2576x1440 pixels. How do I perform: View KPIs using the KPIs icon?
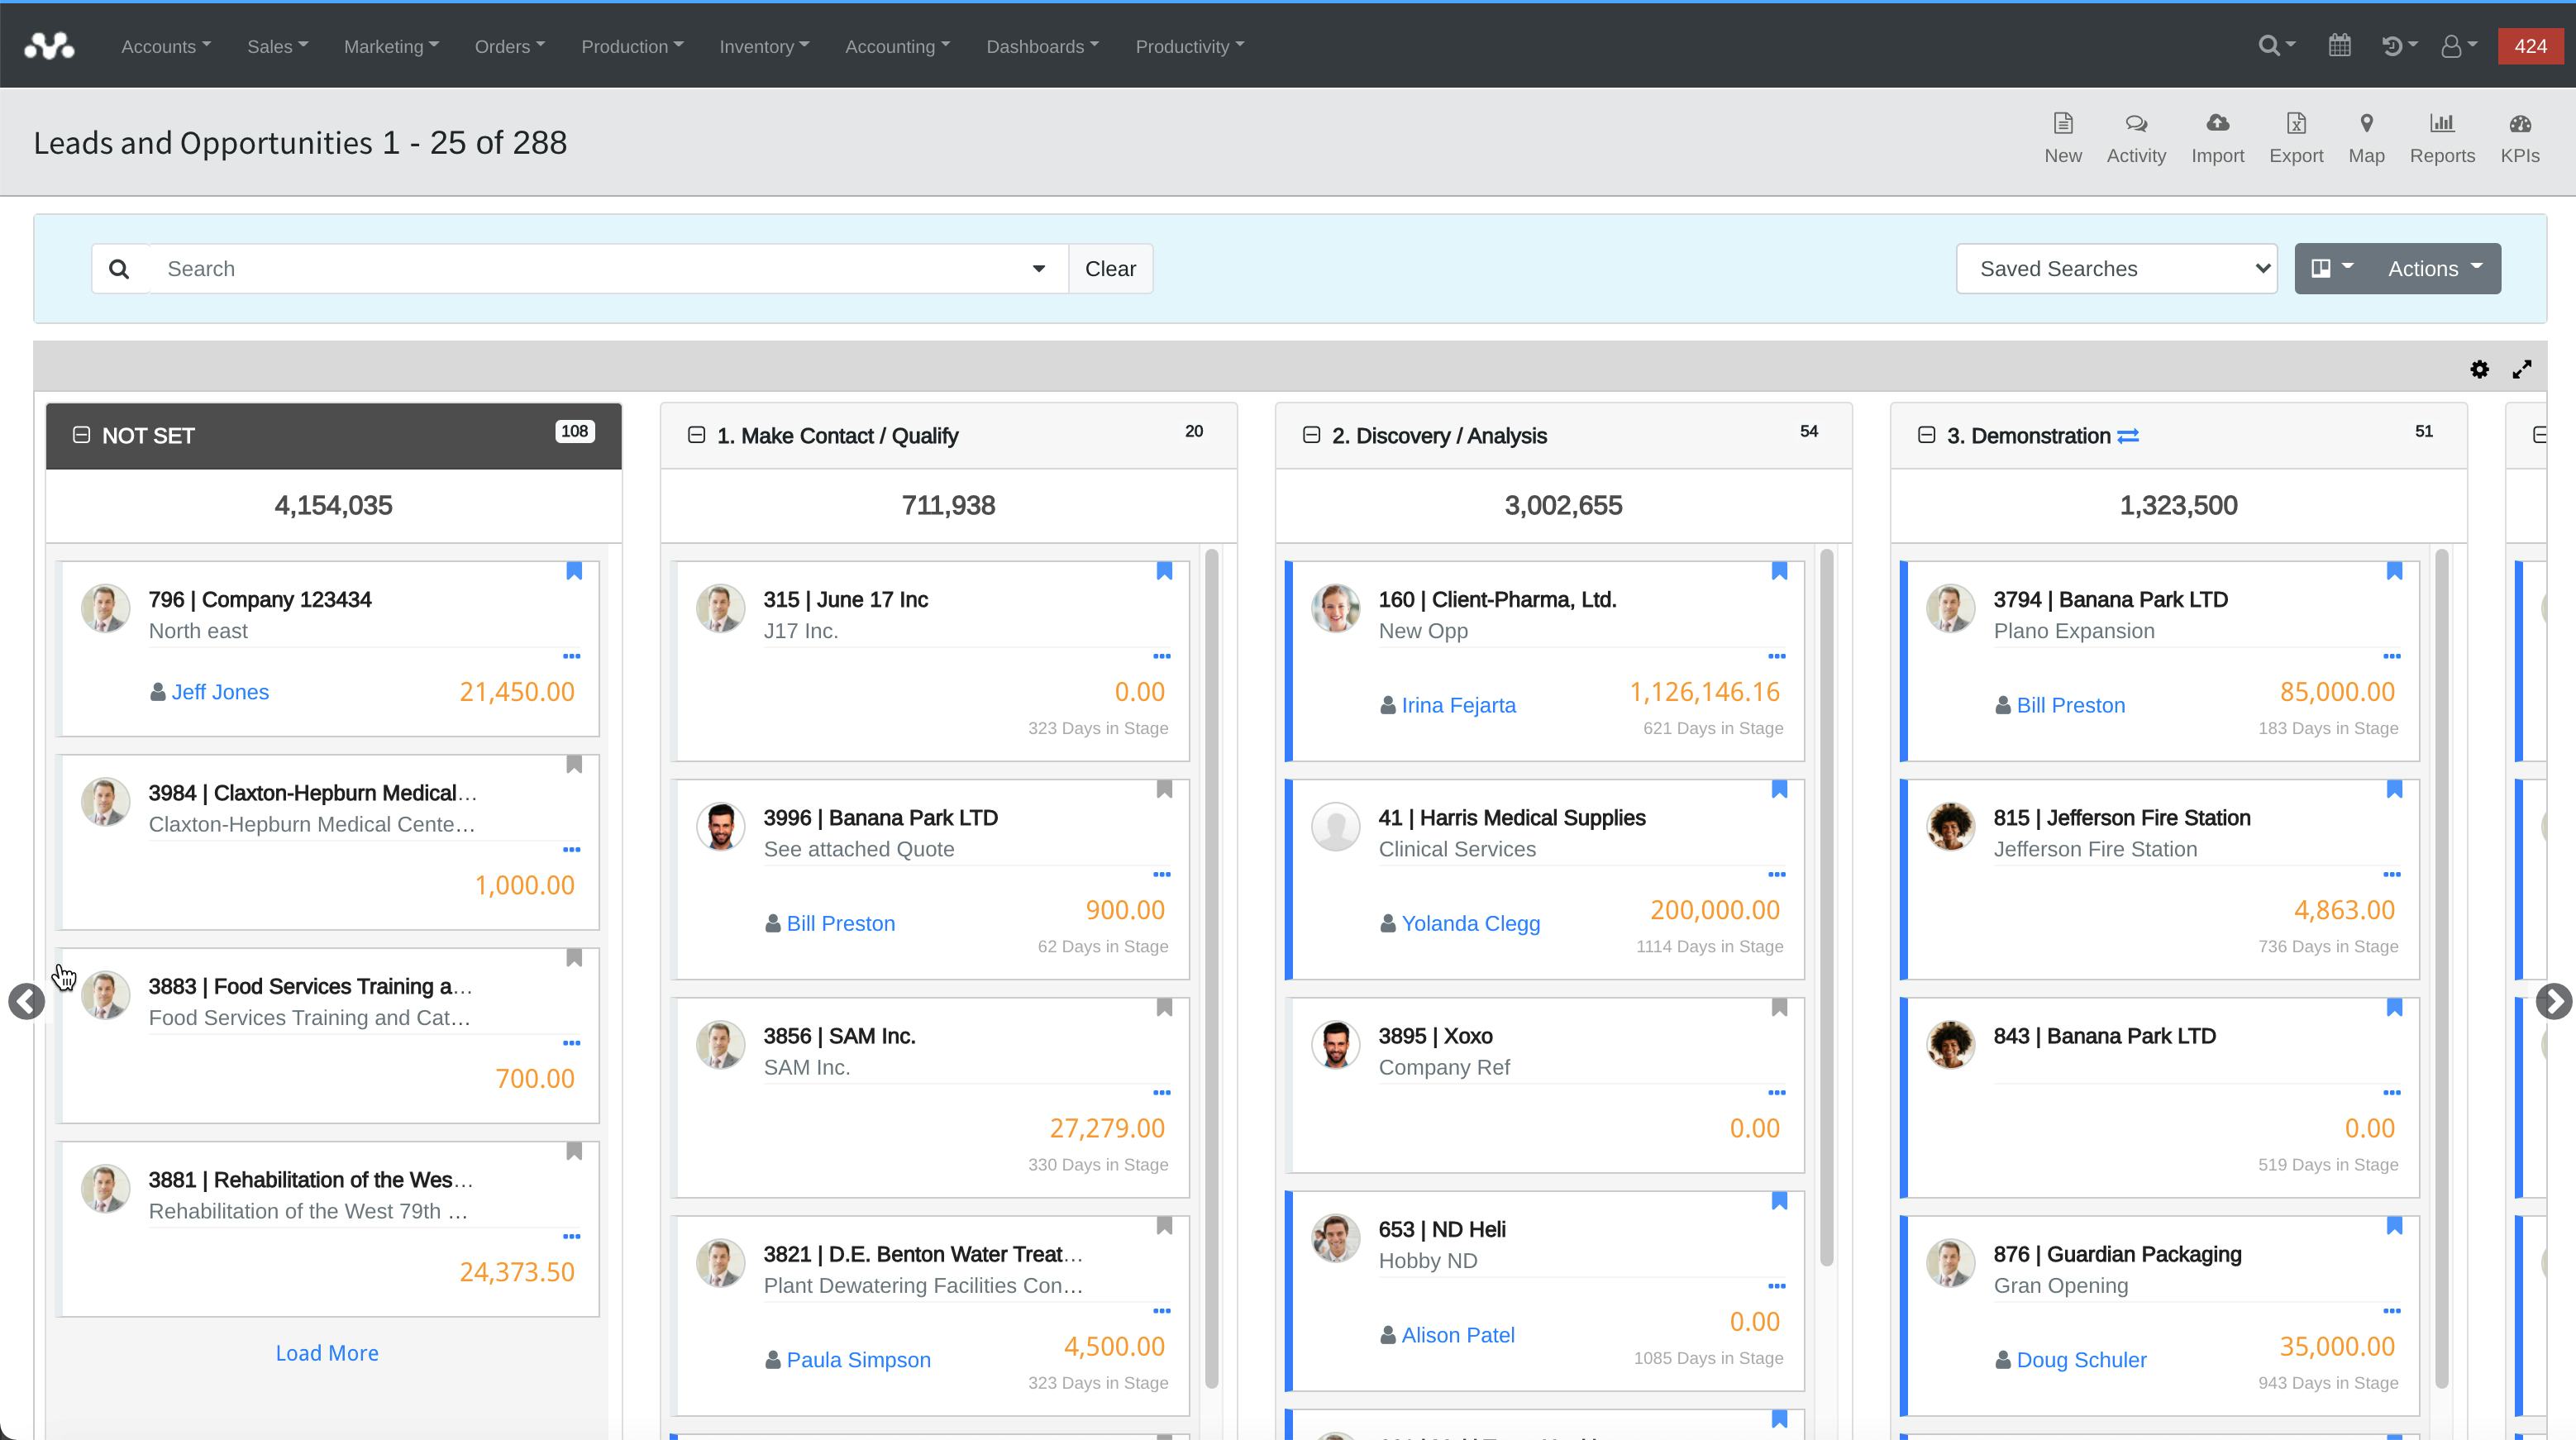(2519, 137)
